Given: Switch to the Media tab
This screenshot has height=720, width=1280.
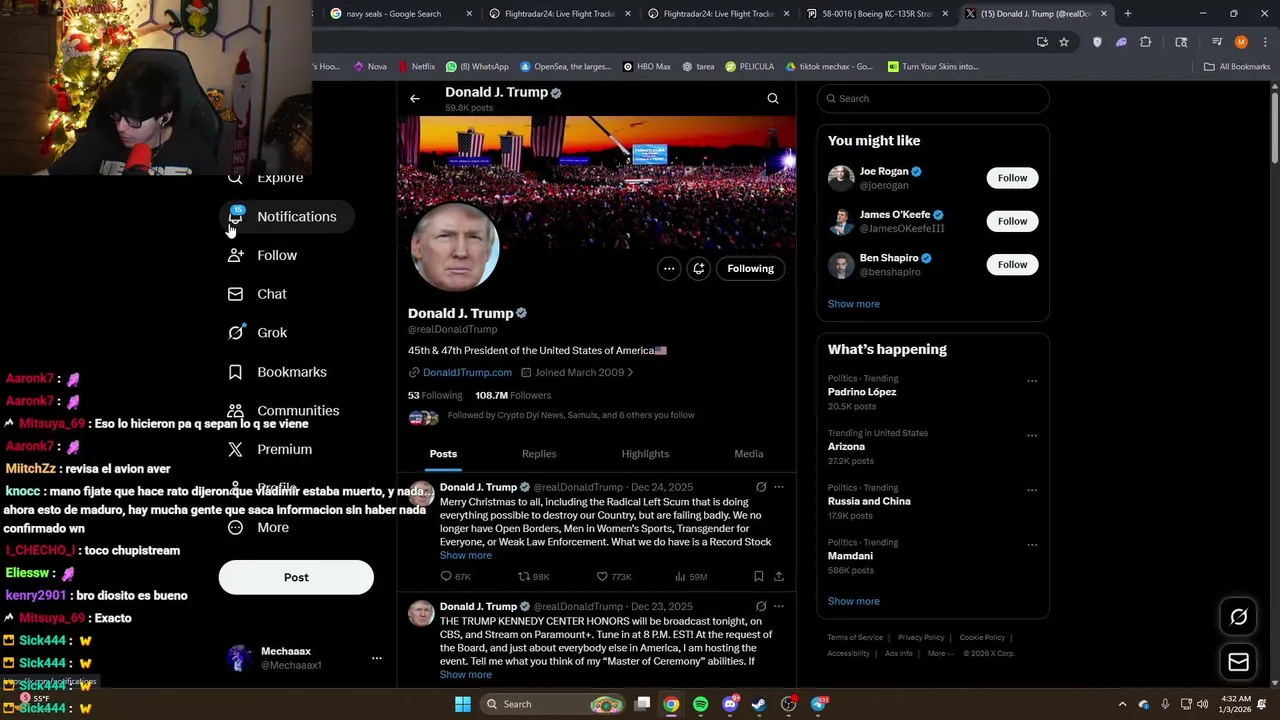Looking at the screenshot, I should pos(749,454).
